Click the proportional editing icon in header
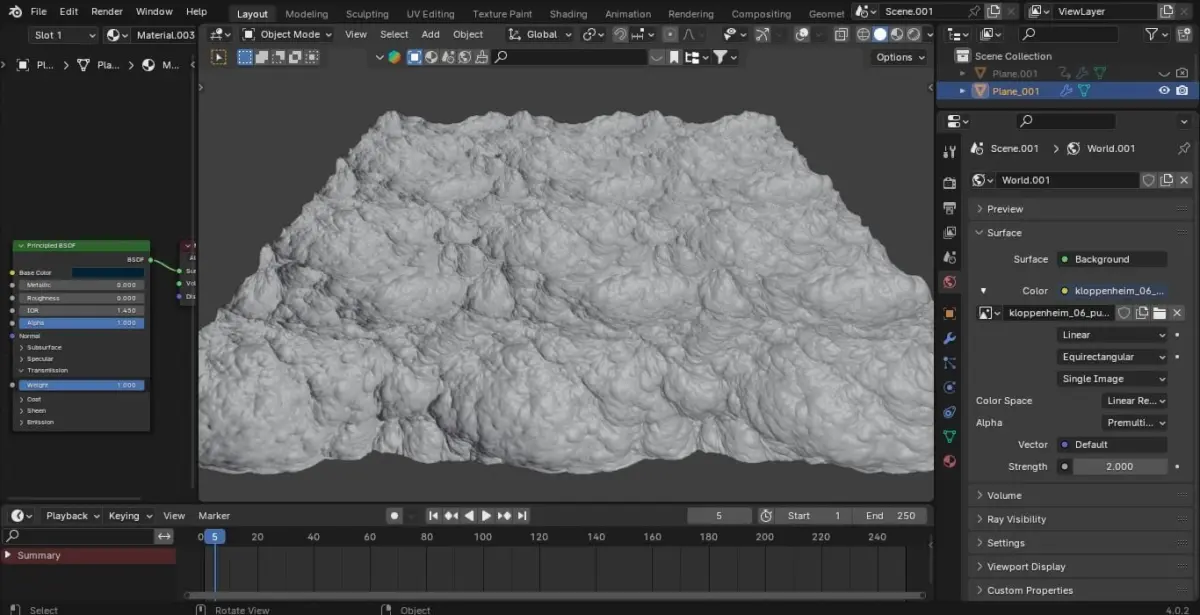Screen dimensions: 1200x615 point(669,34)
